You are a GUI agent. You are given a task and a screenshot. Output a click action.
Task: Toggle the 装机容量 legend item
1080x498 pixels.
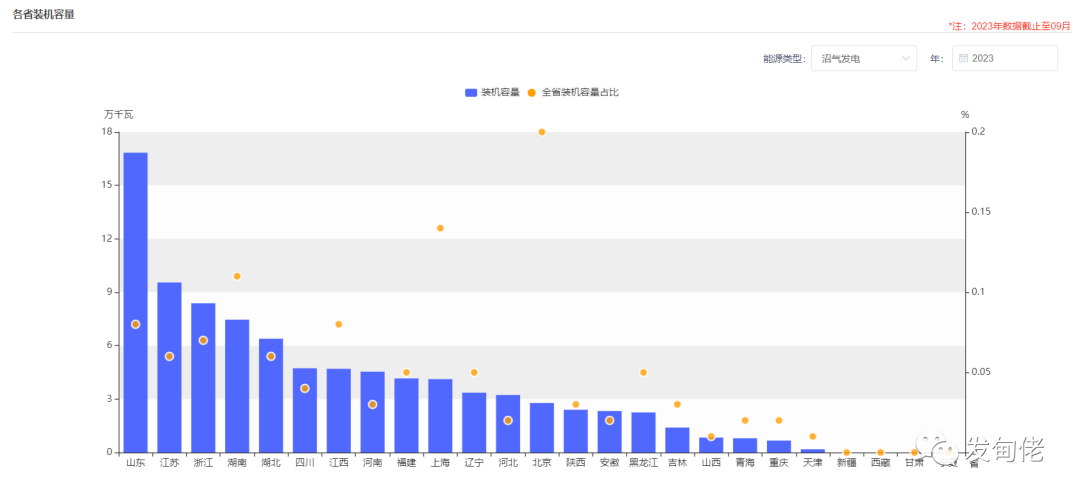pos(492,92)
